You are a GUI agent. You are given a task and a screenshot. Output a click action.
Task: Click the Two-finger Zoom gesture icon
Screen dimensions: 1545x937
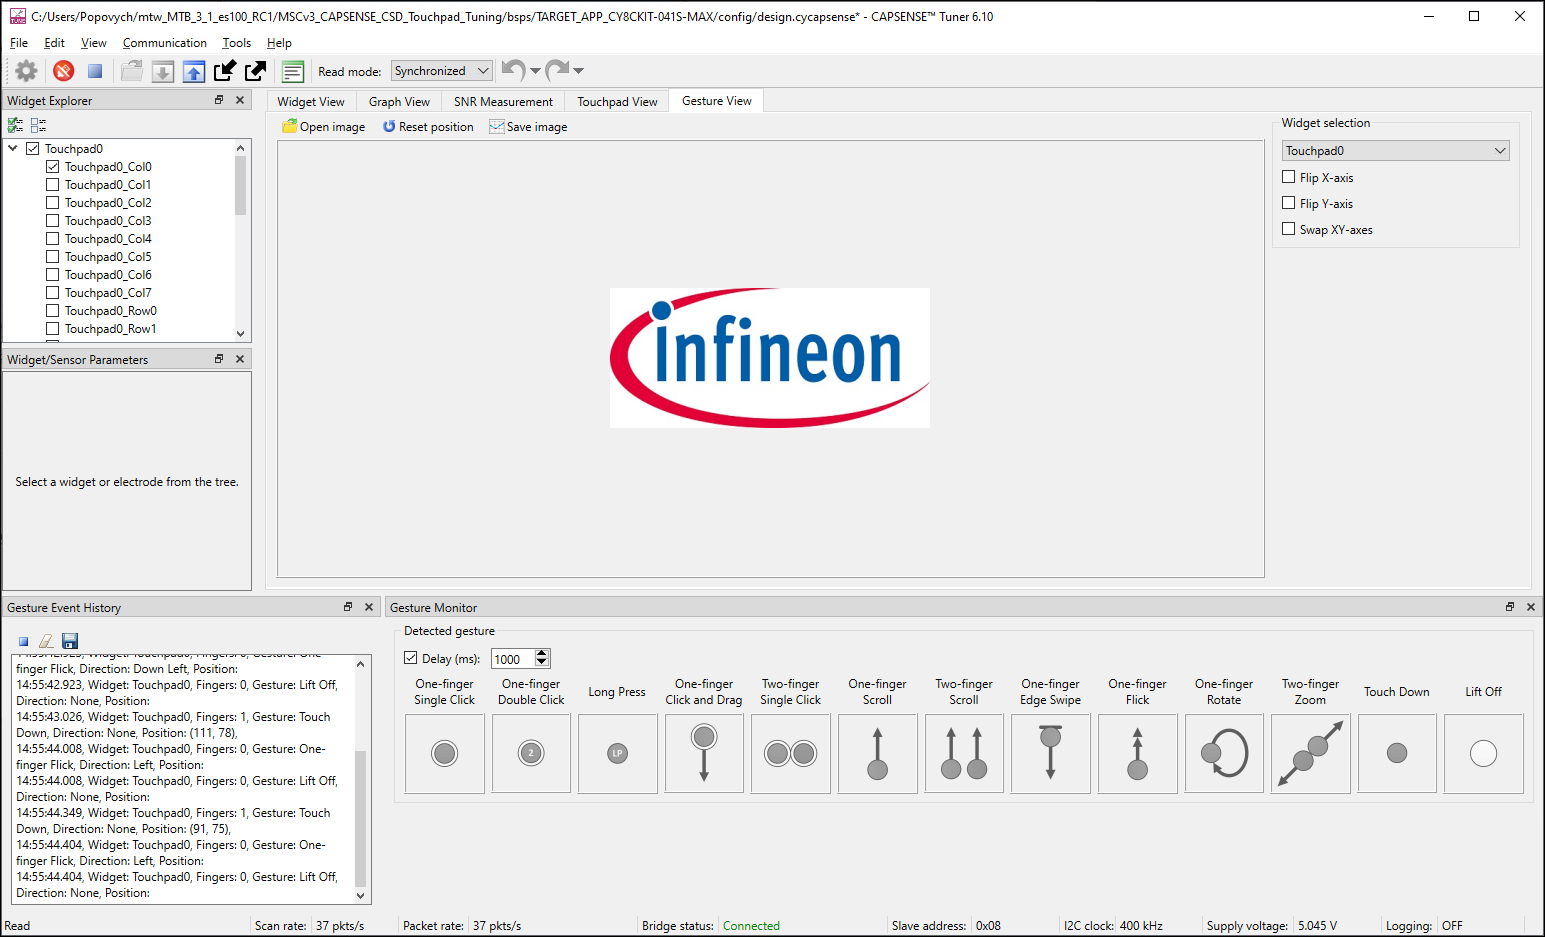tap(1310, 754)
